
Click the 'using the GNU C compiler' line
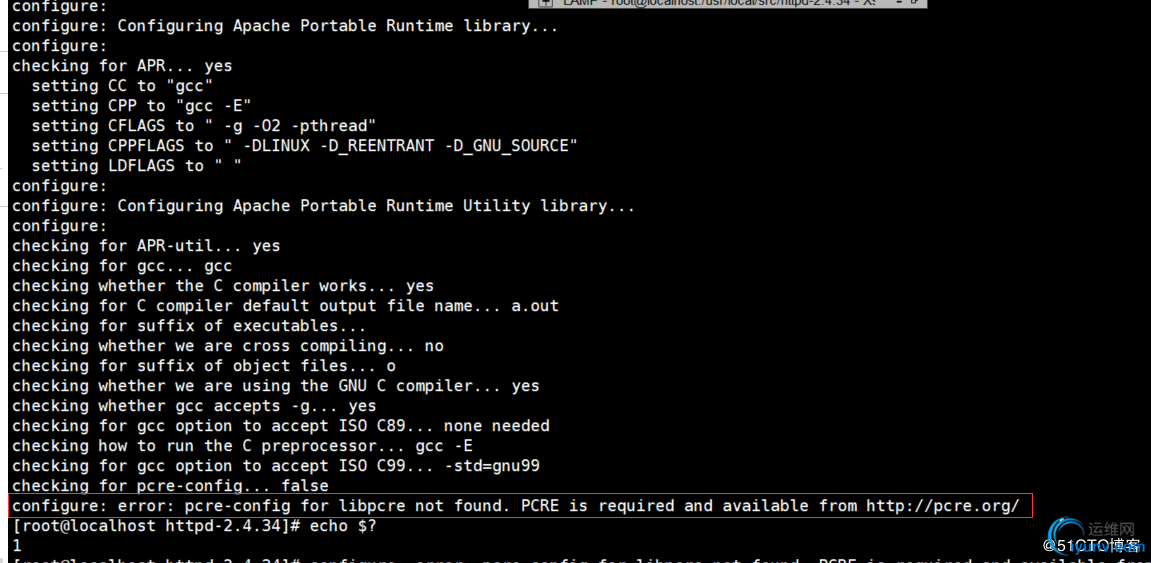pos(276,385)
